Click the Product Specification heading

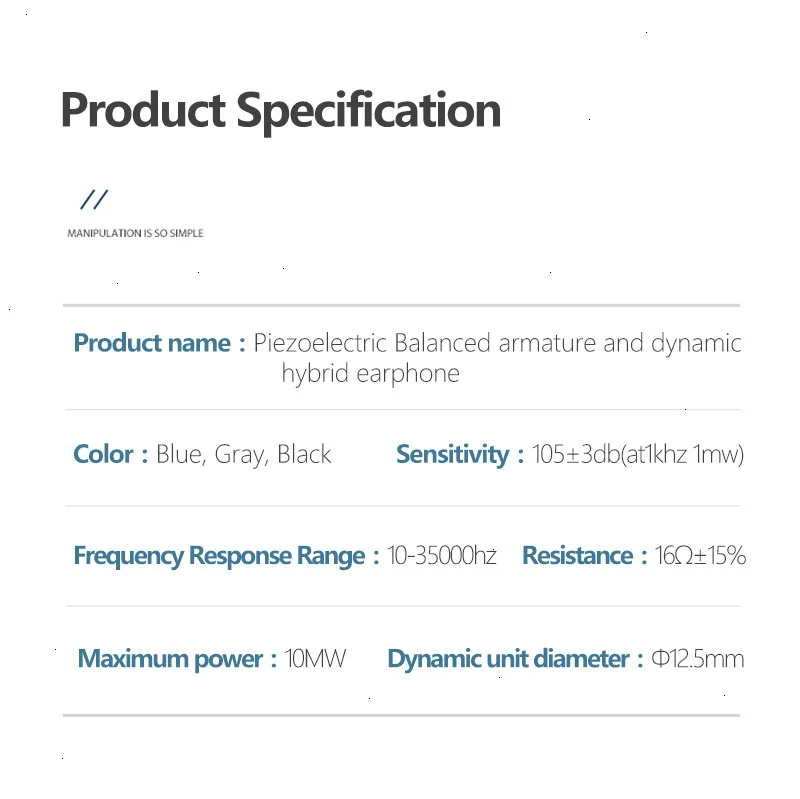pyautogui.click(x=281, y=112)
